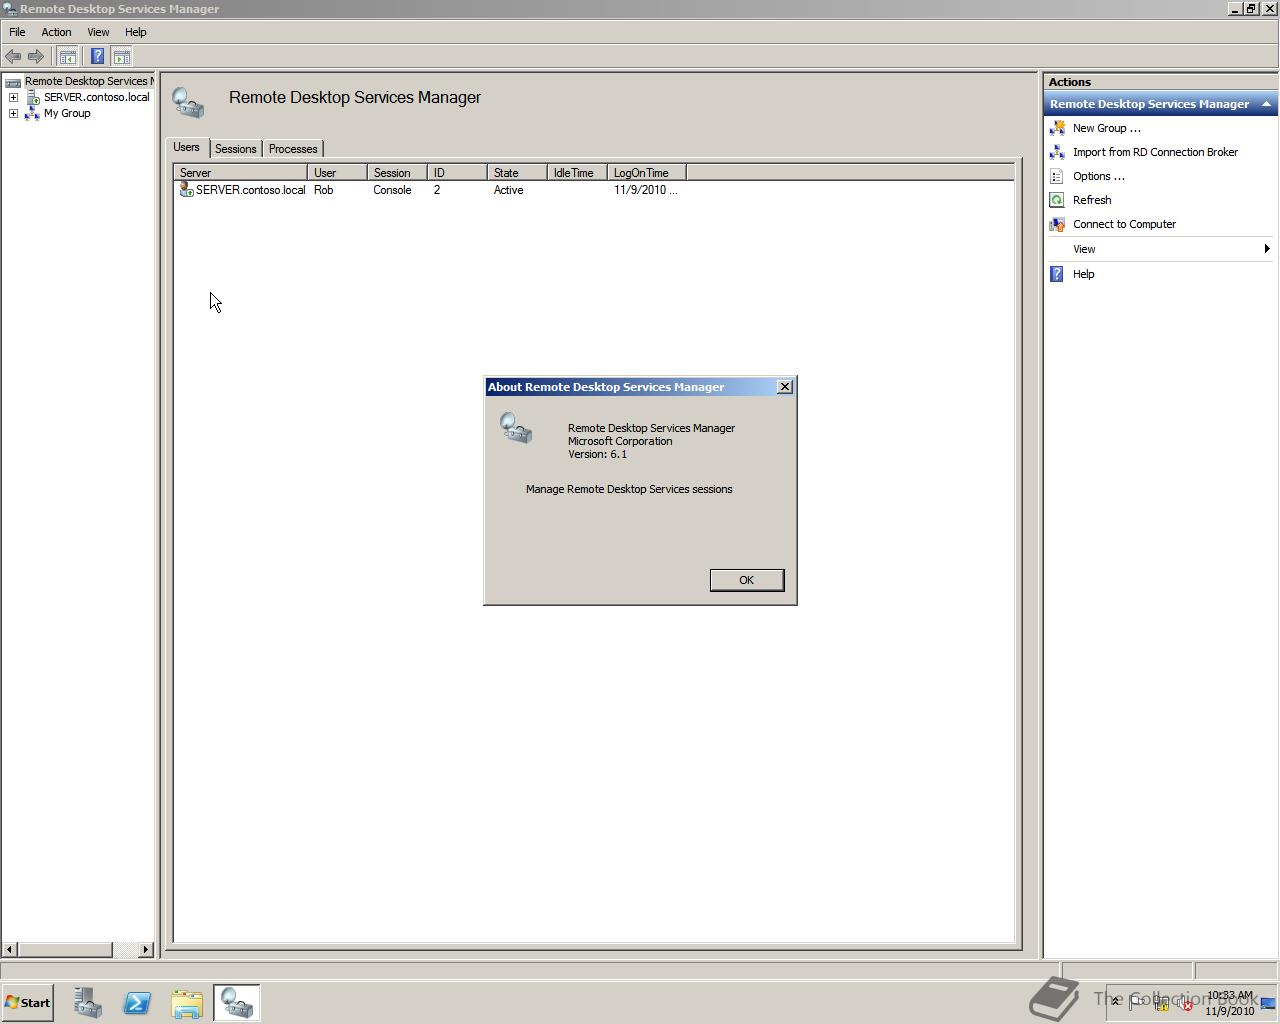Click the Console session cell
The image size is (1280, 1024).
[x=392, y=190]
